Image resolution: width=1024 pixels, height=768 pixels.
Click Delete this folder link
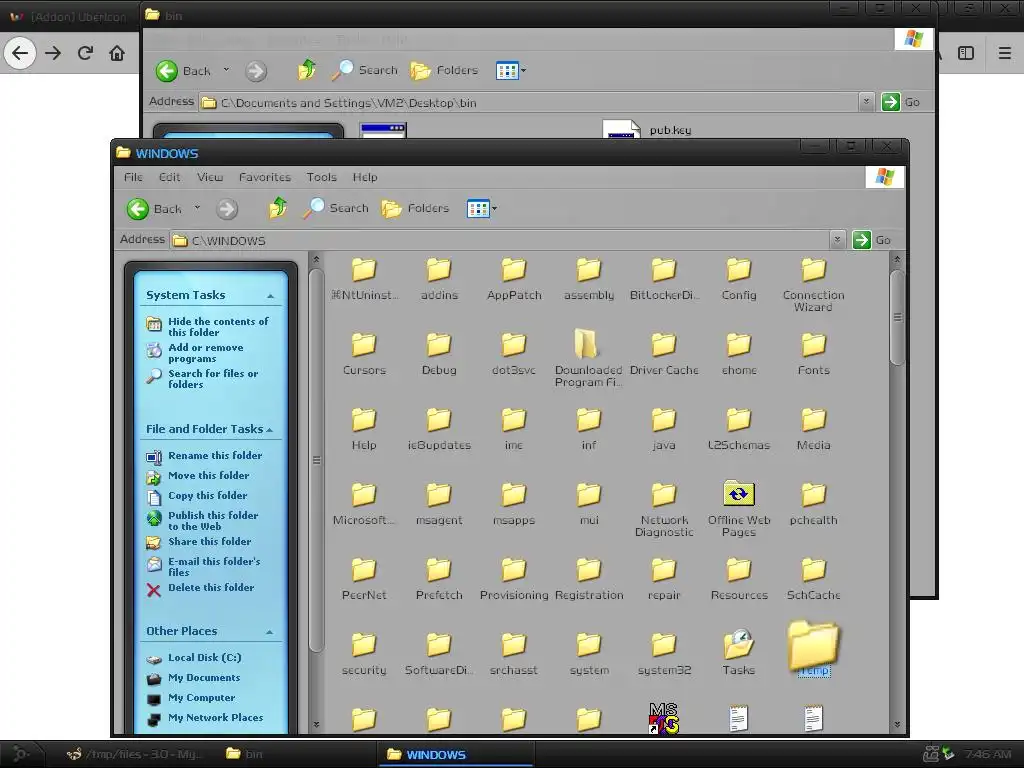[200, 588]
